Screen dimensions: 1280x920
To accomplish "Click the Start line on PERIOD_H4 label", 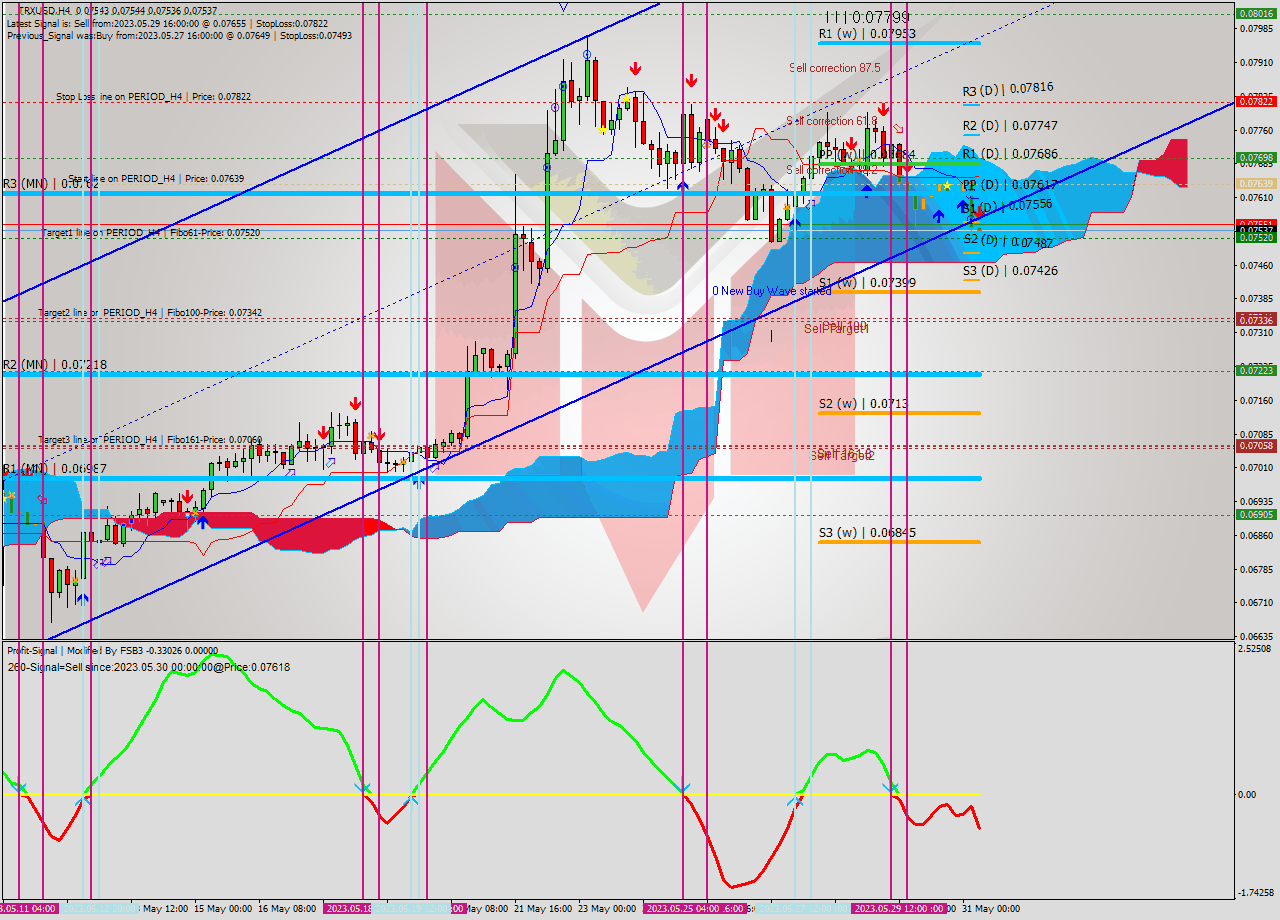I will 156,178.
